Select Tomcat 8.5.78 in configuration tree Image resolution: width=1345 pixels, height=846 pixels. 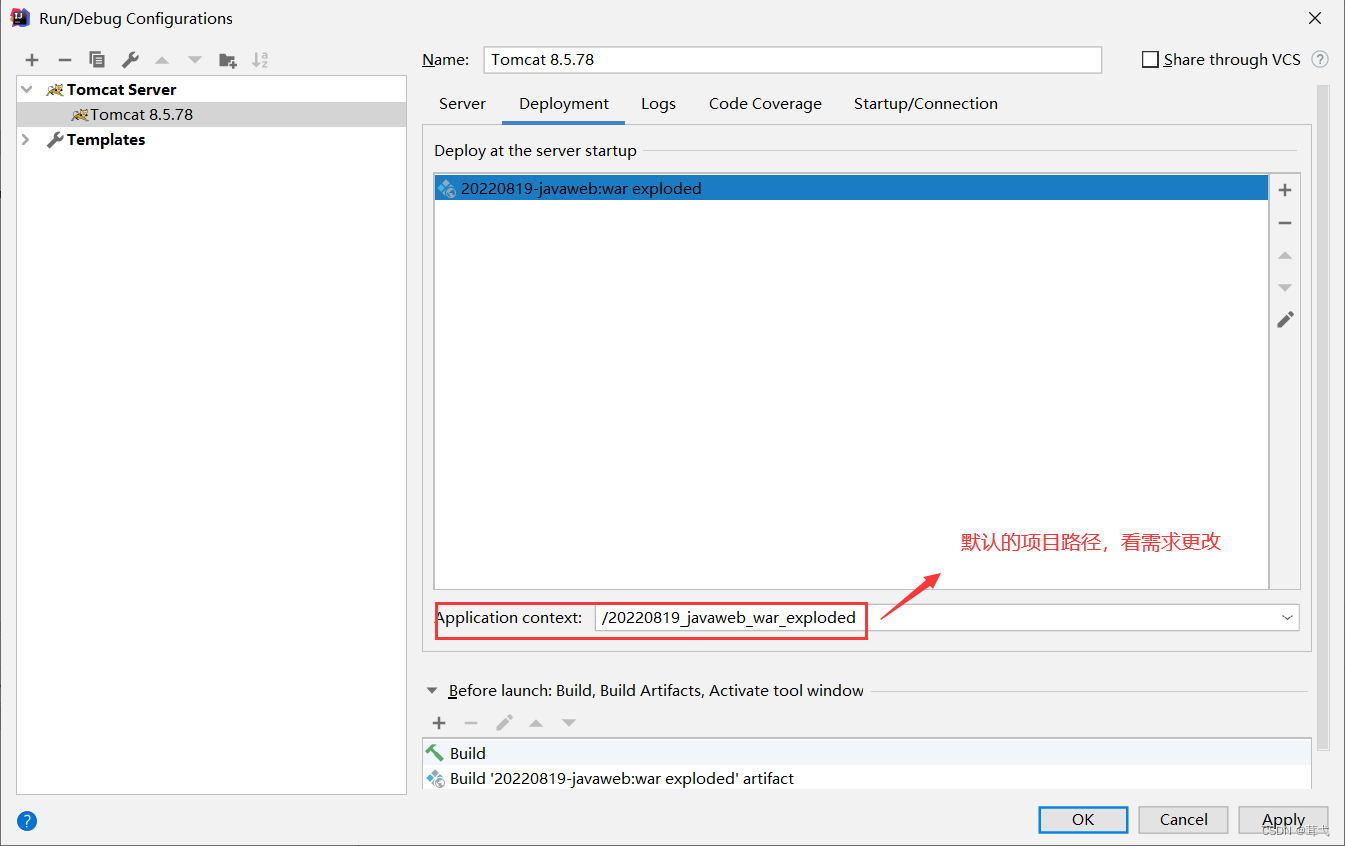click(212, 115)
